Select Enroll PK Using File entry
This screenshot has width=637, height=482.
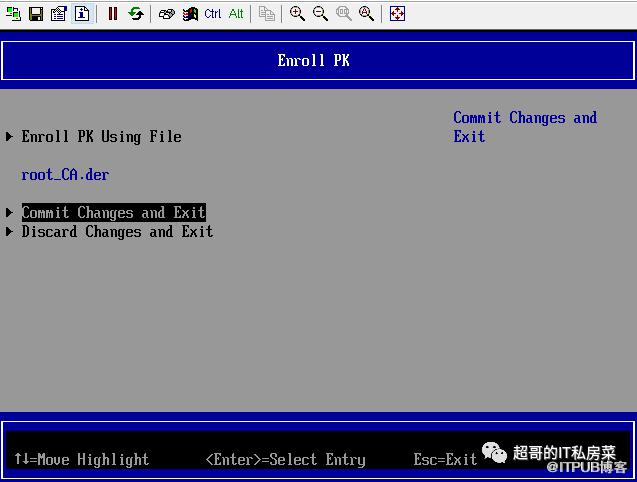101,137
